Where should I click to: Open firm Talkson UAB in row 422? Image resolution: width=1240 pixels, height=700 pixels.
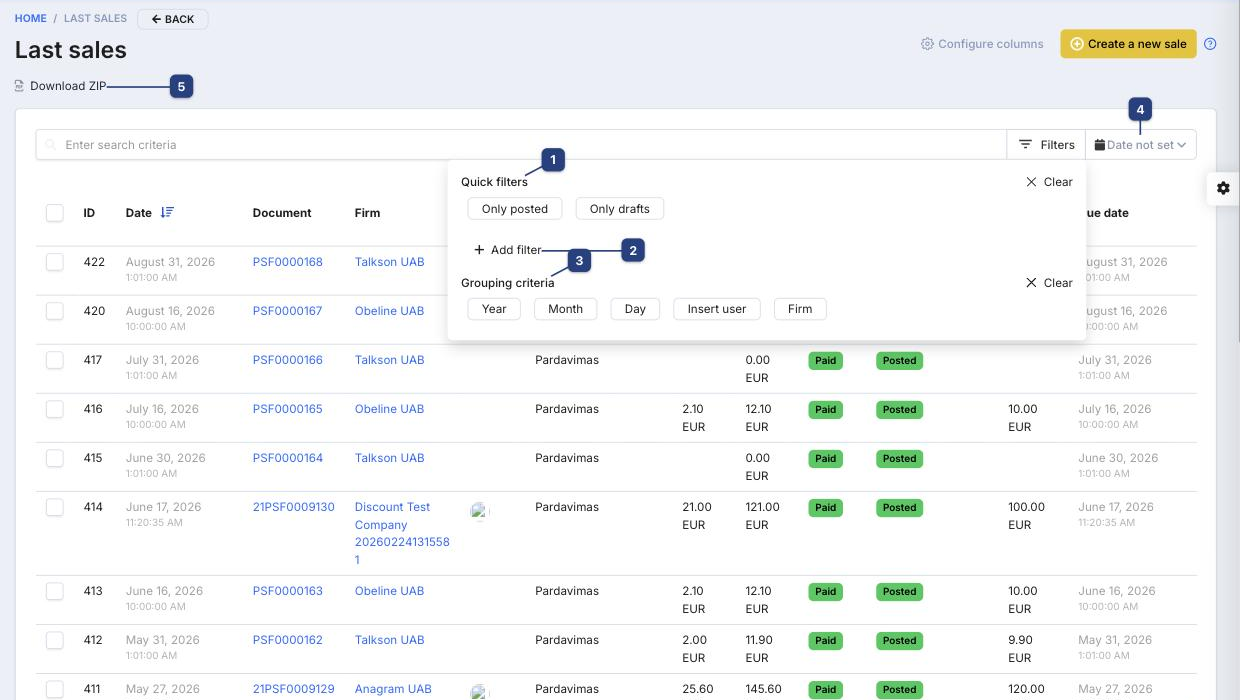tap(390, 262)
